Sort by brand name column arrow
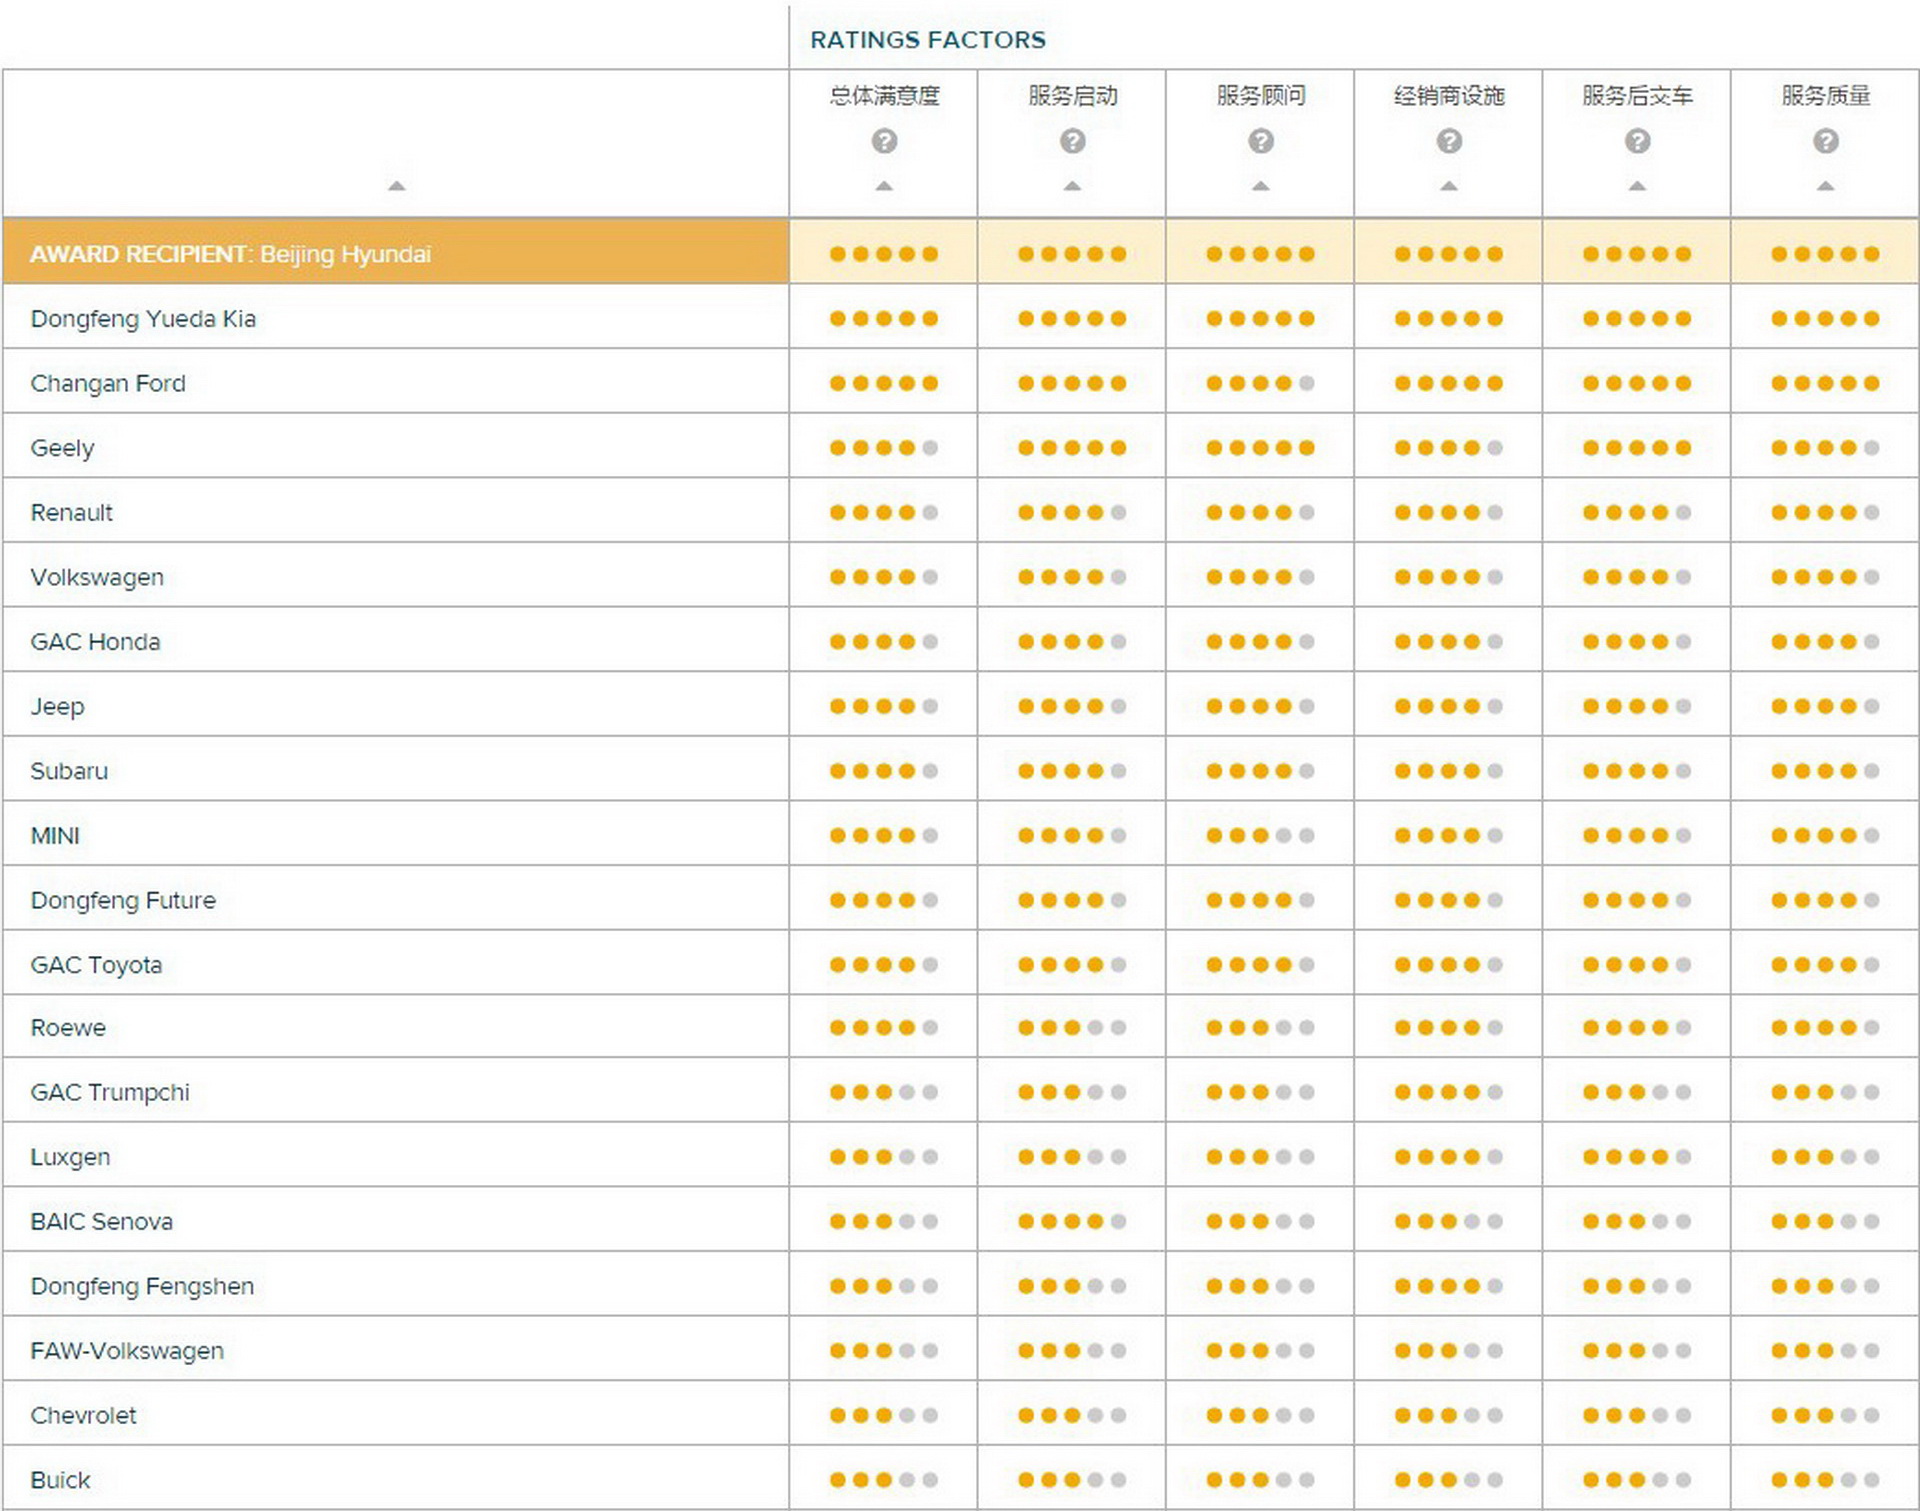Image resolution: width=1920 pixels, height=1511 pixels. tap(397, 186)
